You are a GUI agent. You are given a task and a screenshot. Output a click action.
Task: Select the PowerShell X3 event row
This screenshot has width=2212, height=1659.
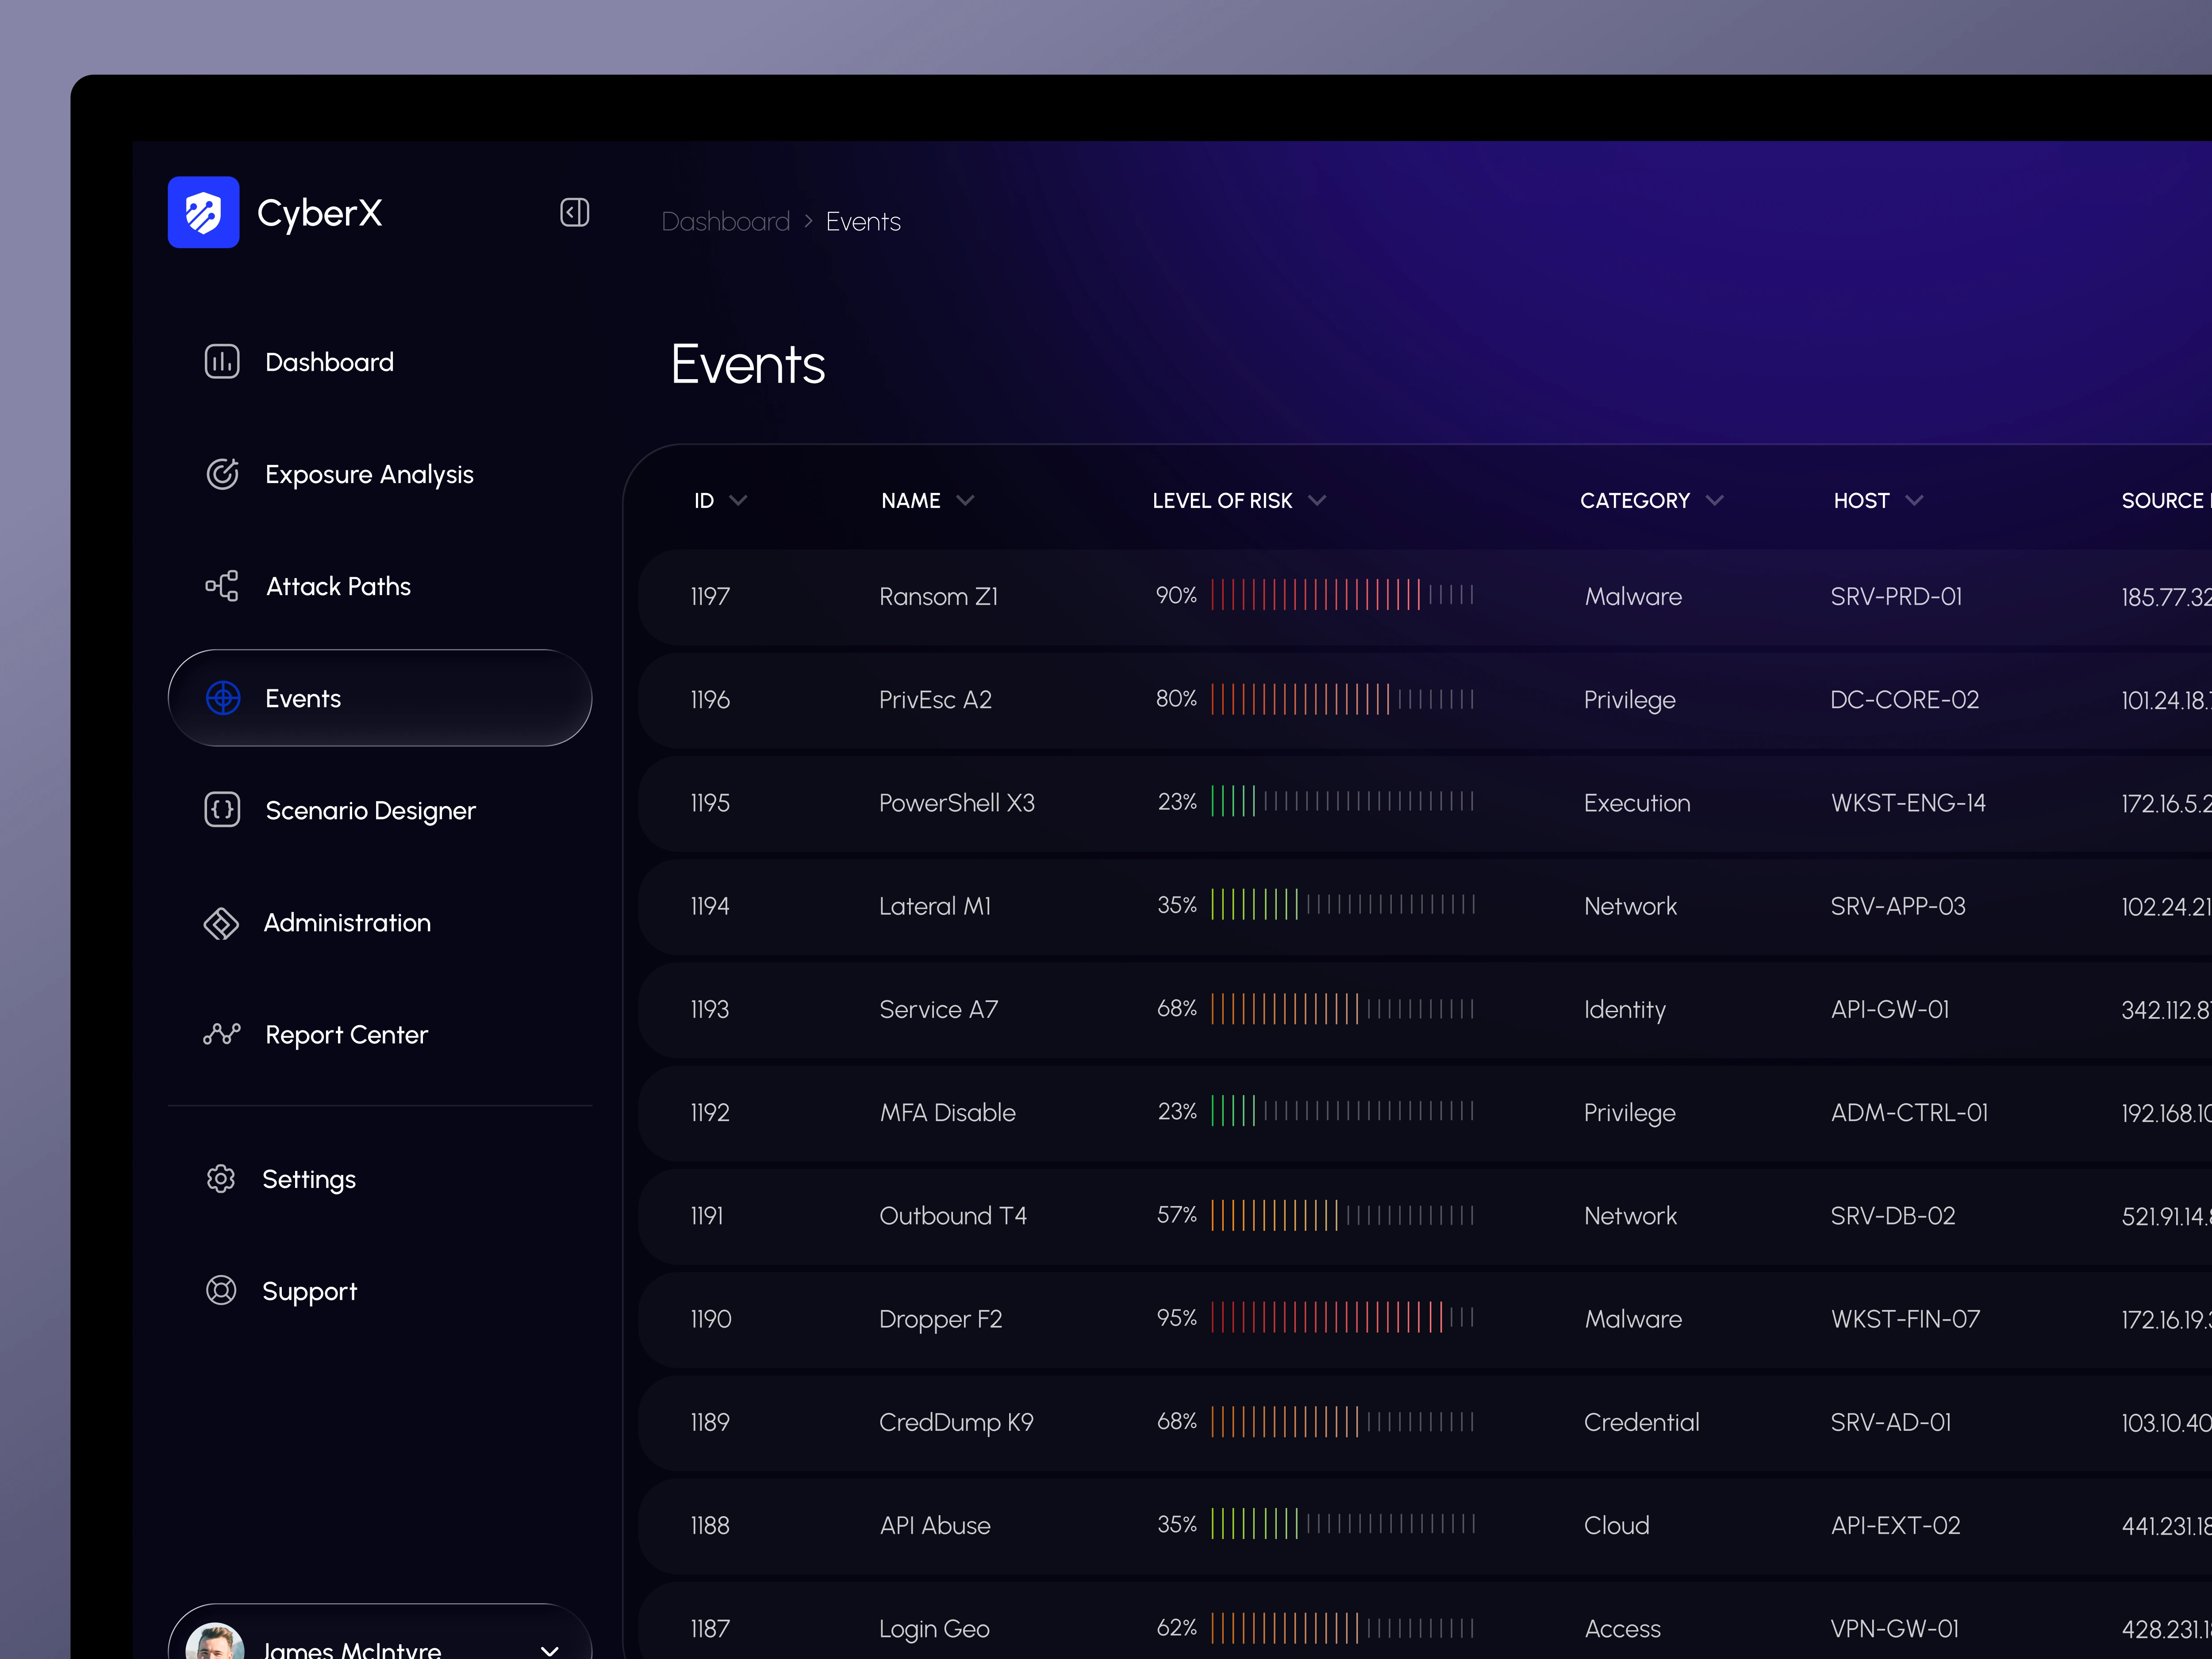956,802
